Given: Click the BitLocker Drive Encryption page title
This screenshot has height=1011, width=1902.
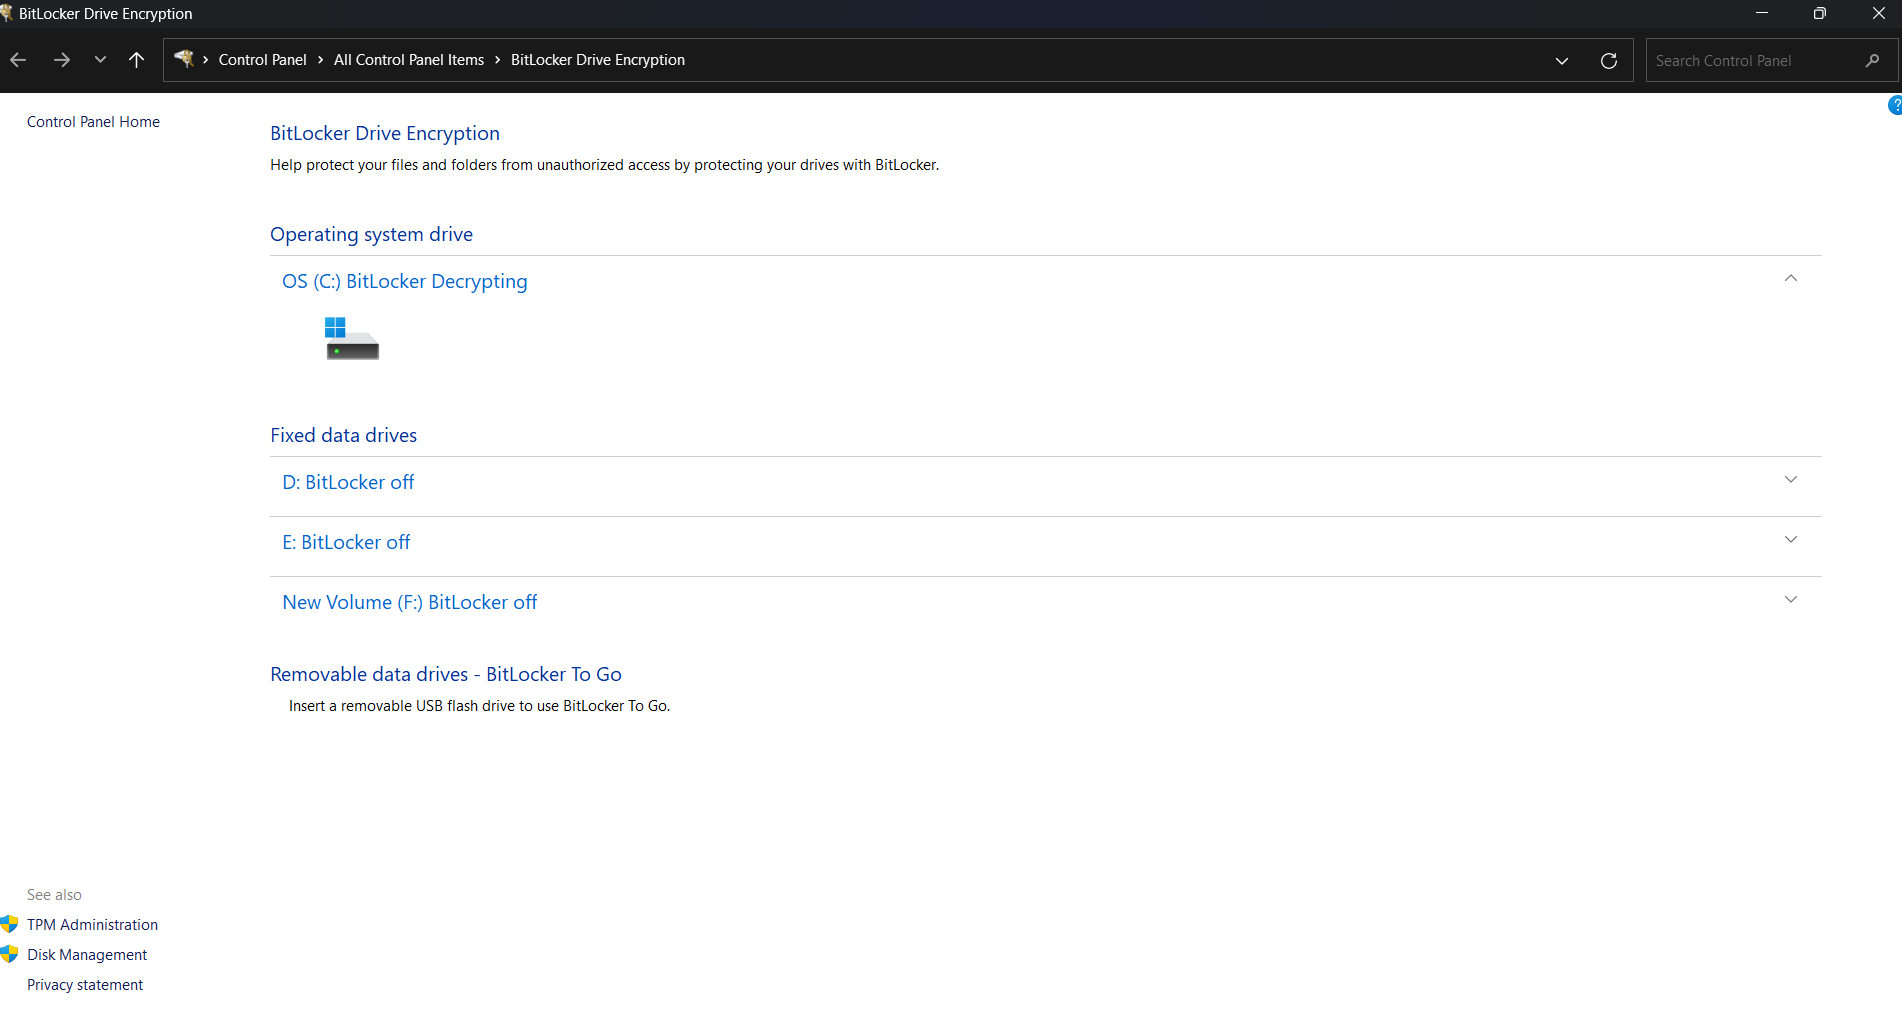Looking at the screenshot, I should [385, 134].
